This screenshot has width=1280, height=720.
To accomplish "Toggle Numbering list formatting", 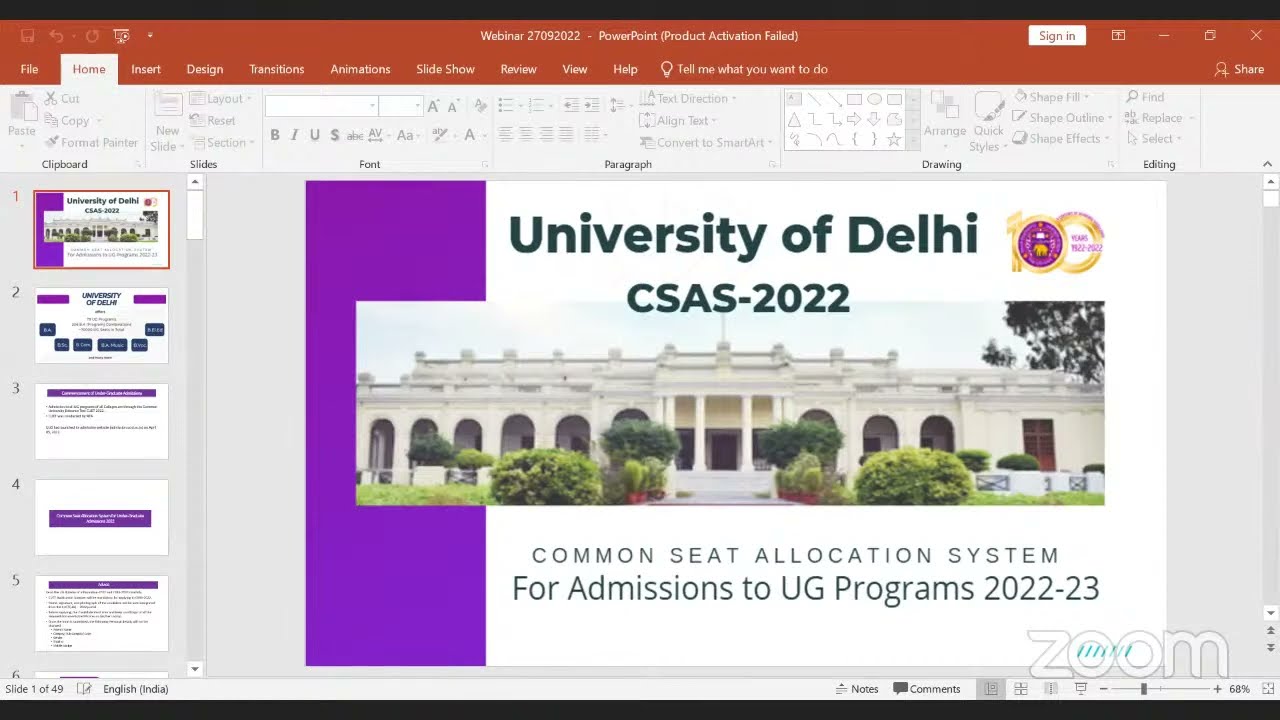I will coord(539,105).
